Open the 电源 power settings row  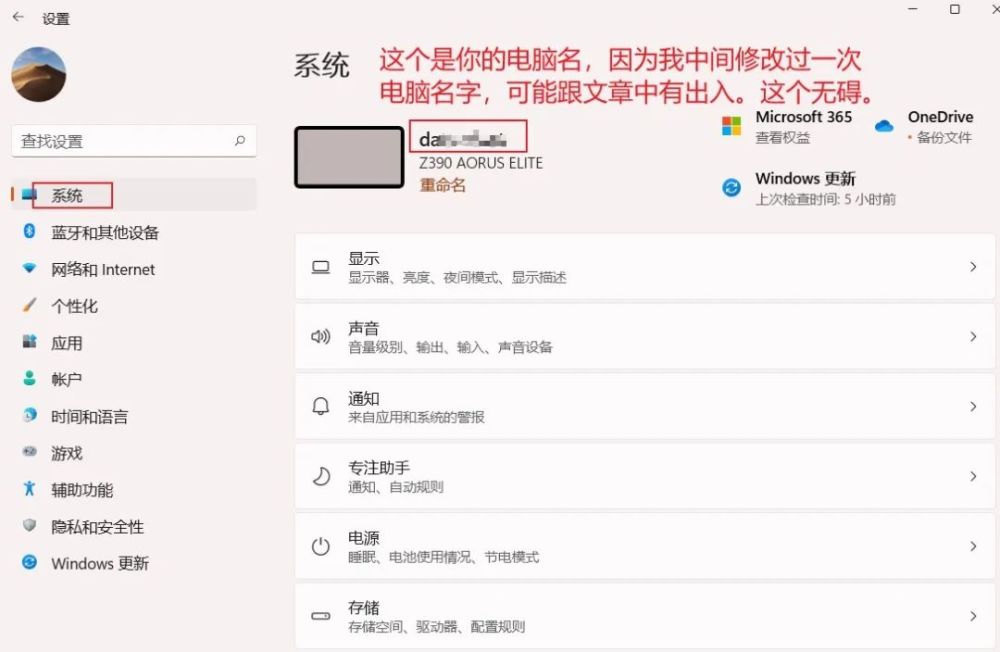pyautogui.click(x=645, y=546)
